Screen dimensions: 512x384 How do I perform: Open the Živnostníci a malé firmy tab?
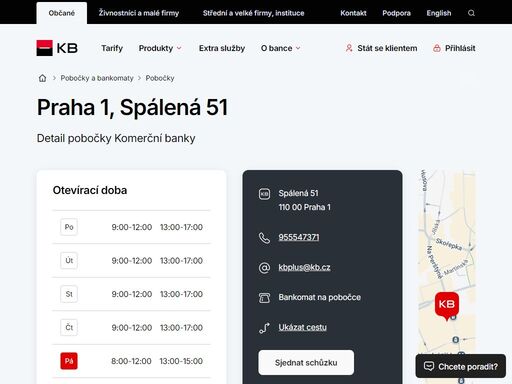click(x=139, y=13)
